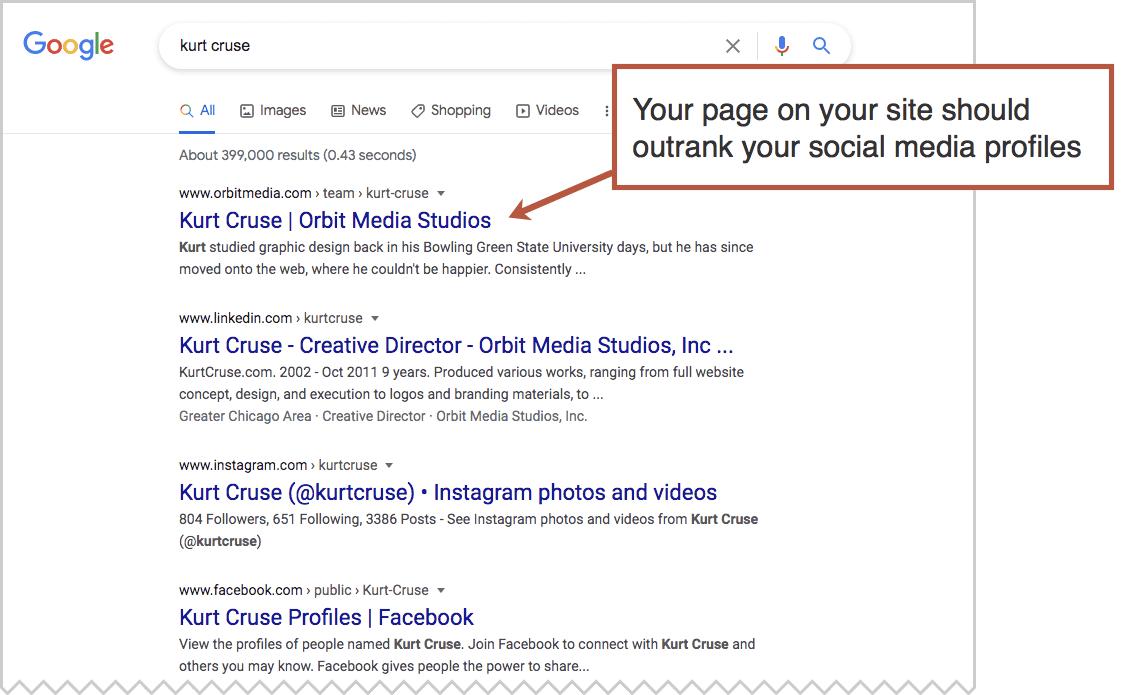This screenshot has height=695, width=1130.
Task: Expand the instagram.com result dropdown arrow
Action: [389, 465]
